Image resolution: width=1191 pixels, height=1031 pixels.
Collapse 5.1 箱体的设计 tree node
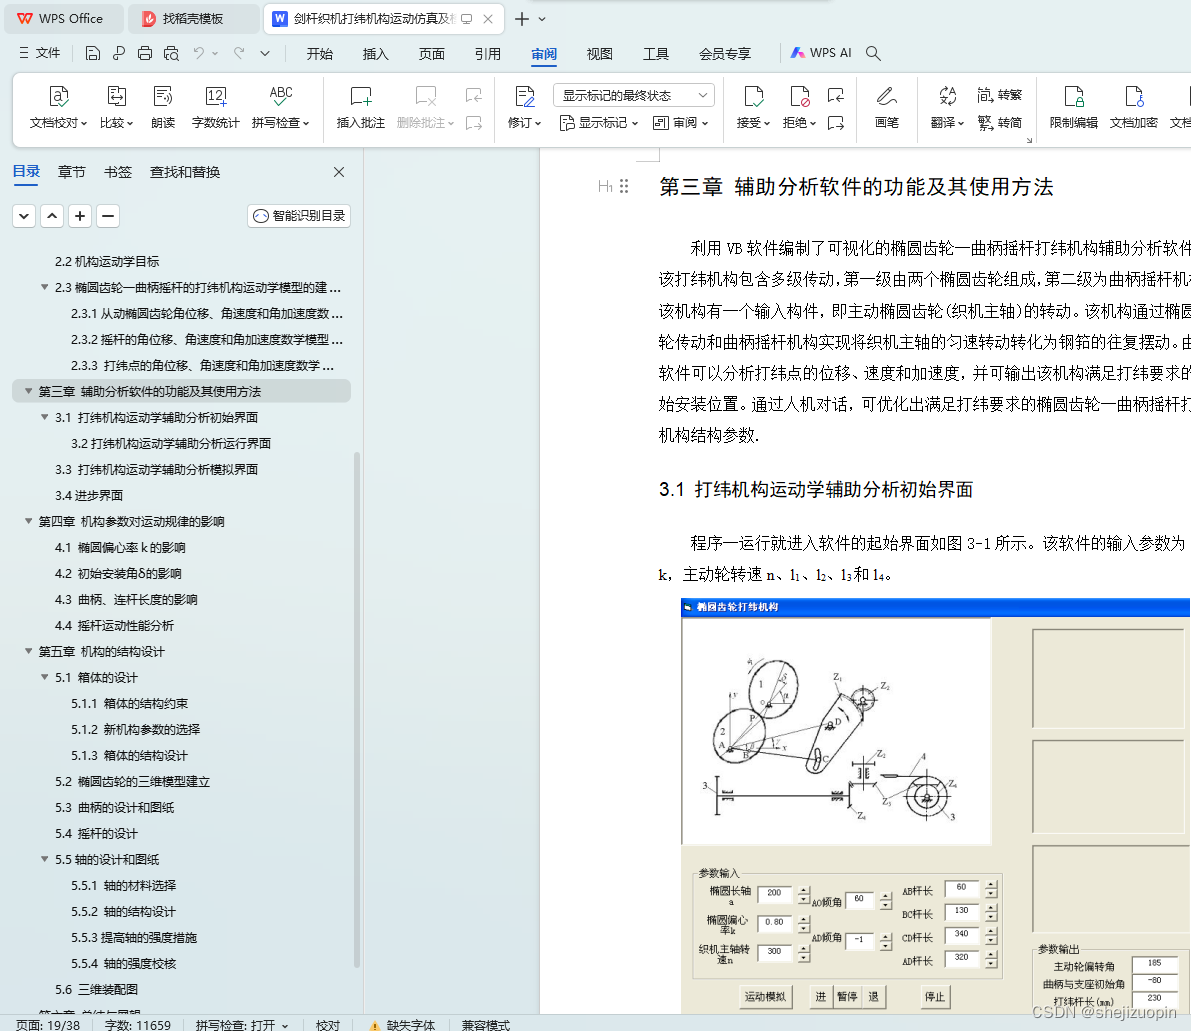[44, 677]
